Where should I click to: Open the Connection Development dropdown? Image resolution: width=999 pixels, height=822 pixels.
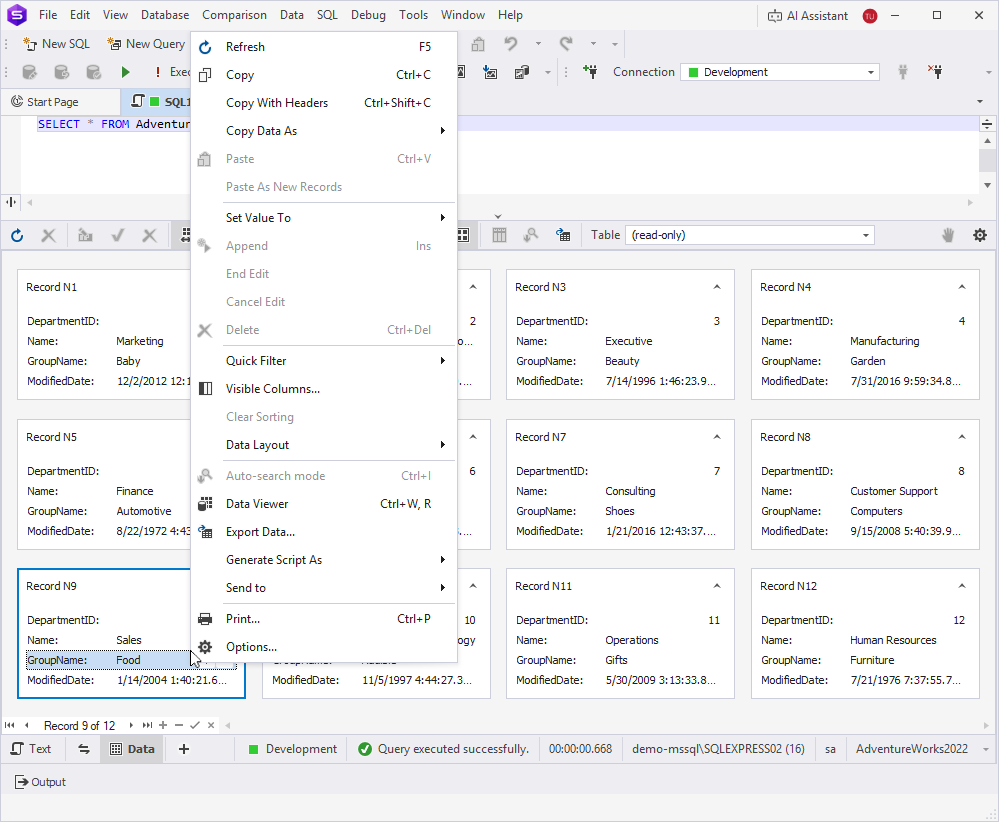(871, 72)
